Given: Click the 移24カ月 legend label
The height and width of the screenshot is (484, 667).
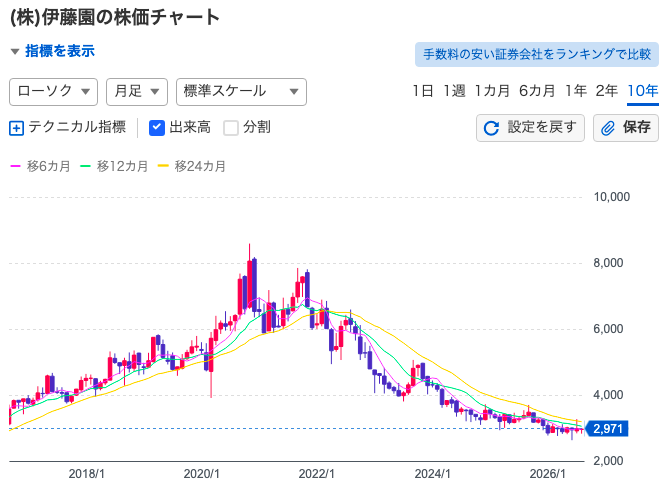Looking at the screenshot, I should 200,166.
